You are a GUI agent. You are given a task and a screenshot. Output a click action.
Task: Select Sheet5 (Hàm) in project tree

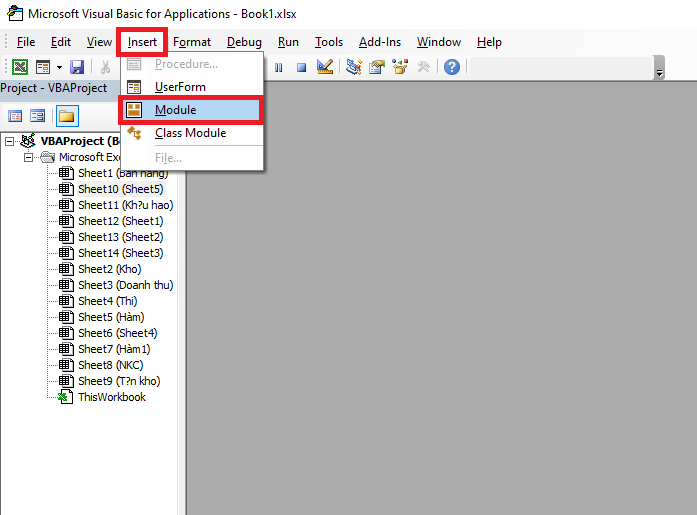tap(111, 317)
